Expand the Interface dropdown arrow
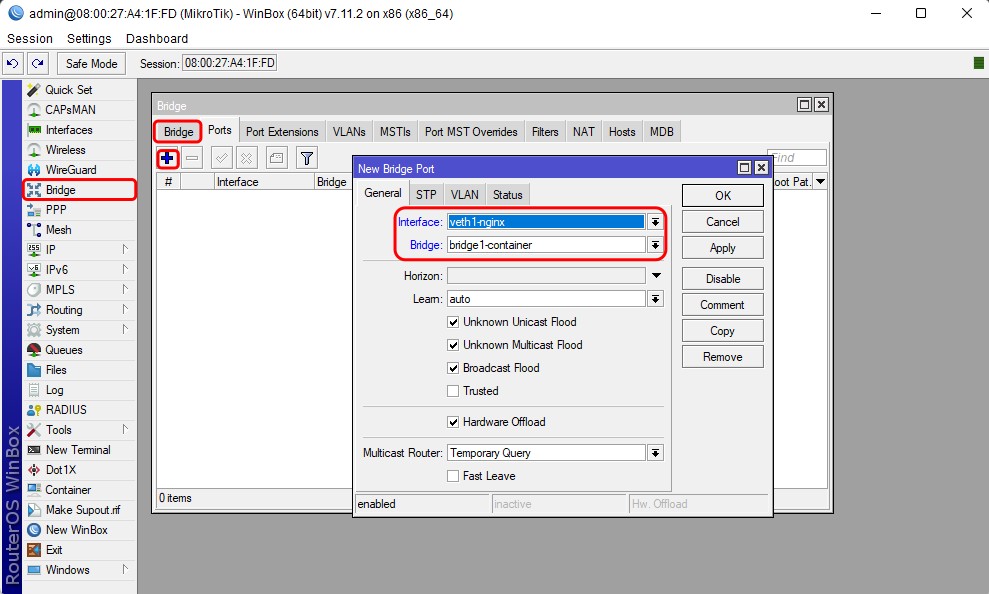 coord(655,222)
